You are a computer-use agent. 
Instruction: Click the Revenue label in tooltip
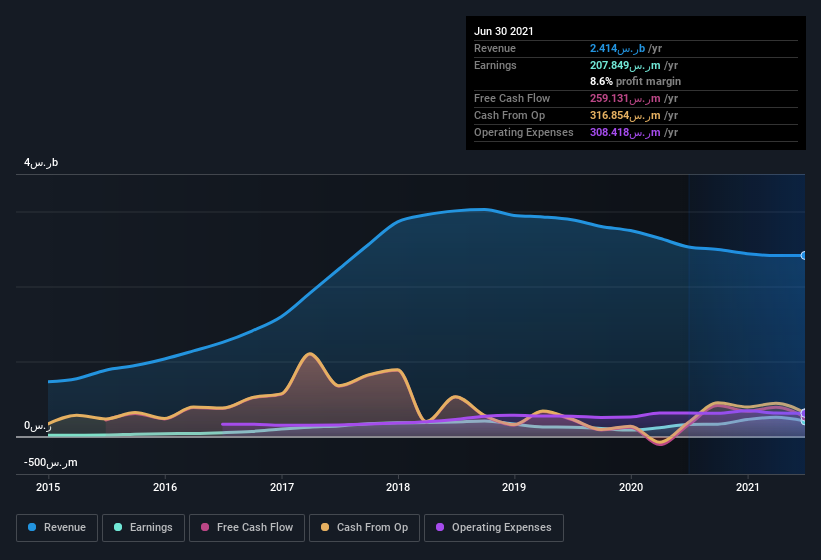tap(495, 49)
